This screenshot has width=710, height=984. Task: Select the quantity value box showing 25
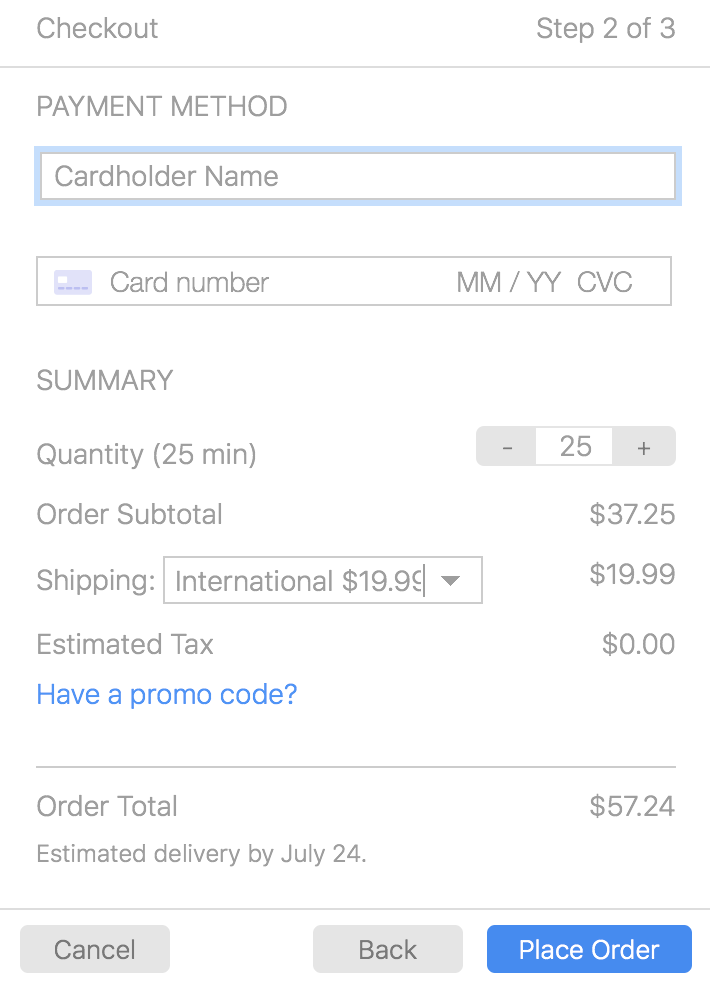[x=575, y=446]
